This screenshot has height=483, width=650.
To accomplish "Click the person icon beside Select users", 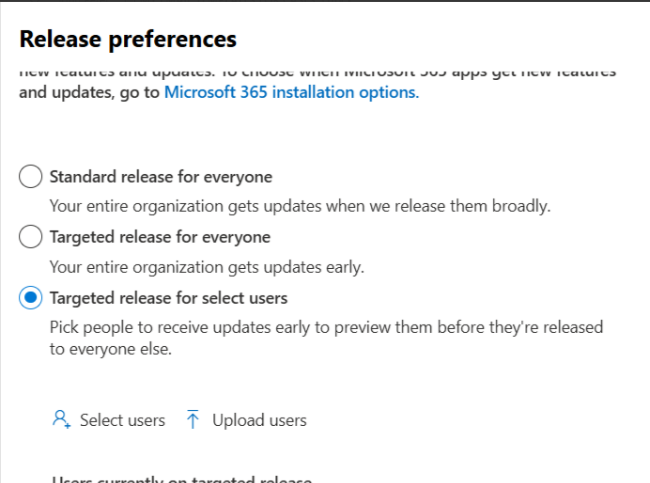I will 61,420.
